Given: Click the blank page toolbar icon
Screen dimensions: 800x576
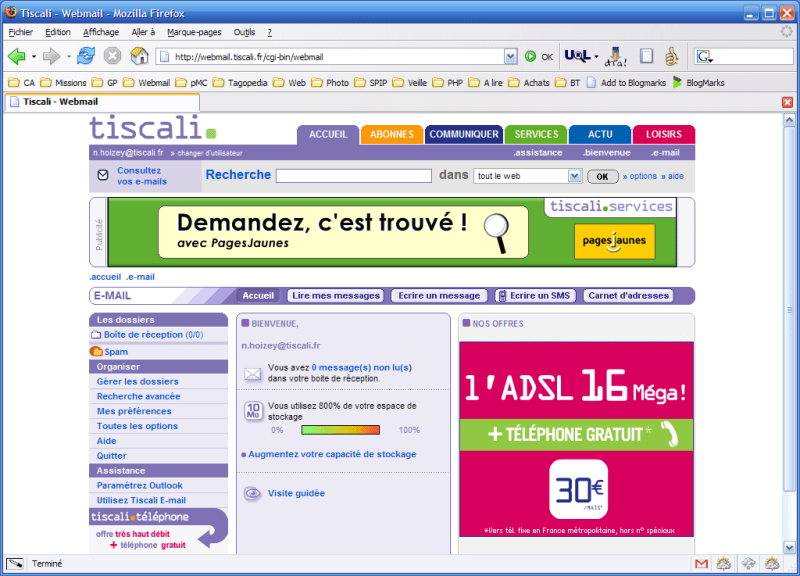Looking at the screenshot, I should 646,56.
